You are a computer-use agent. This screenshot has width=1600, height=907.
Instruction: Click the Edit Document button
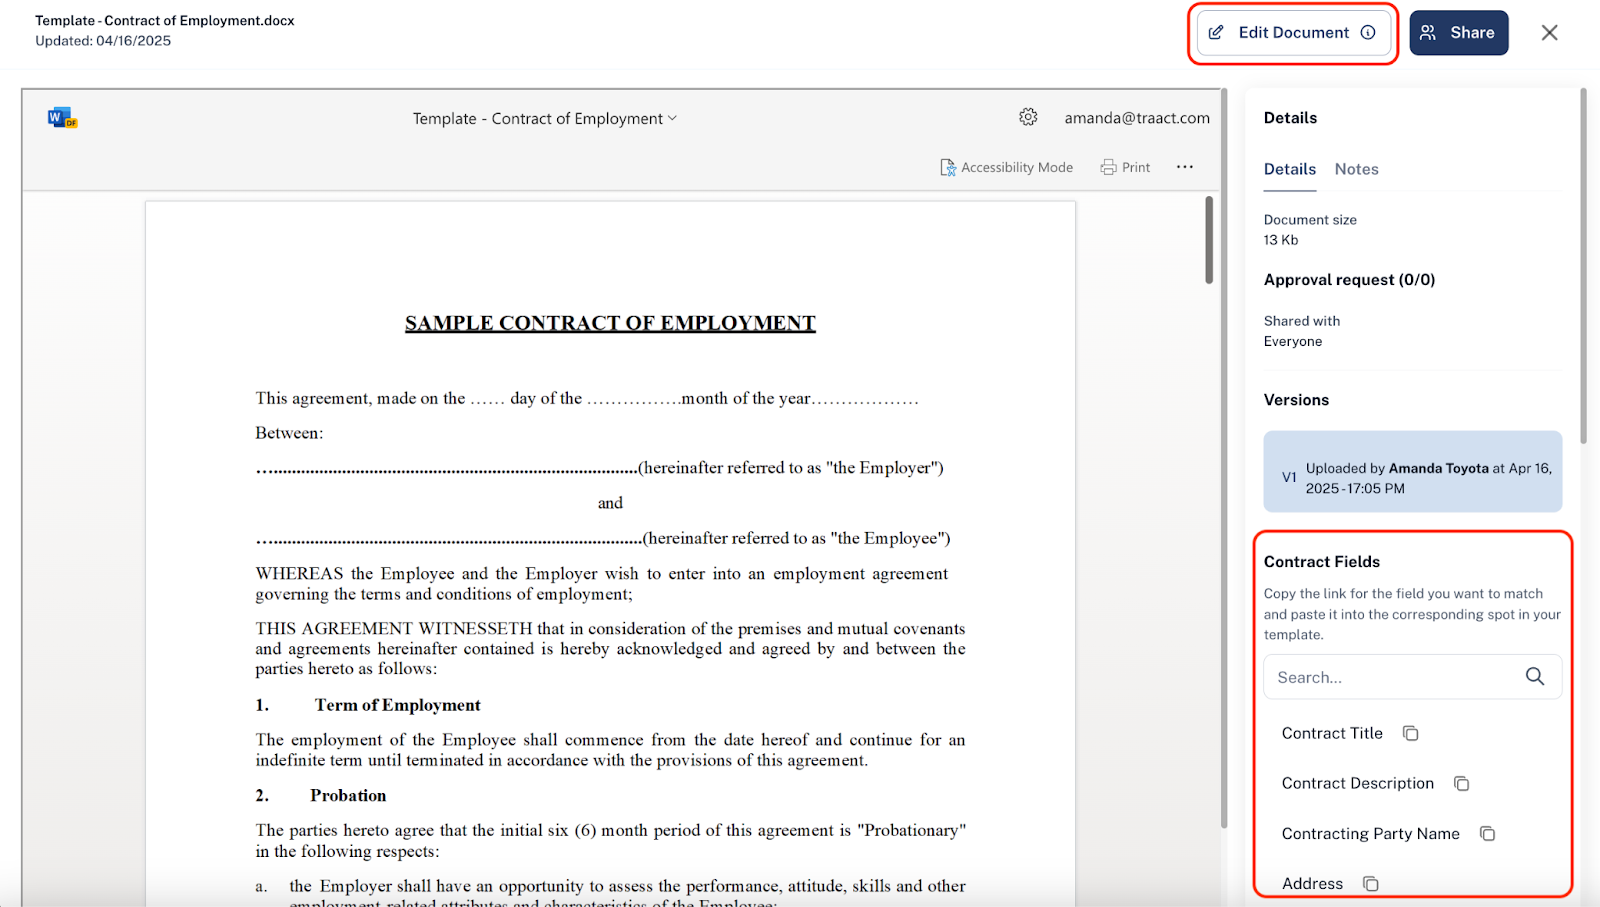click(x=1293, y=33)
